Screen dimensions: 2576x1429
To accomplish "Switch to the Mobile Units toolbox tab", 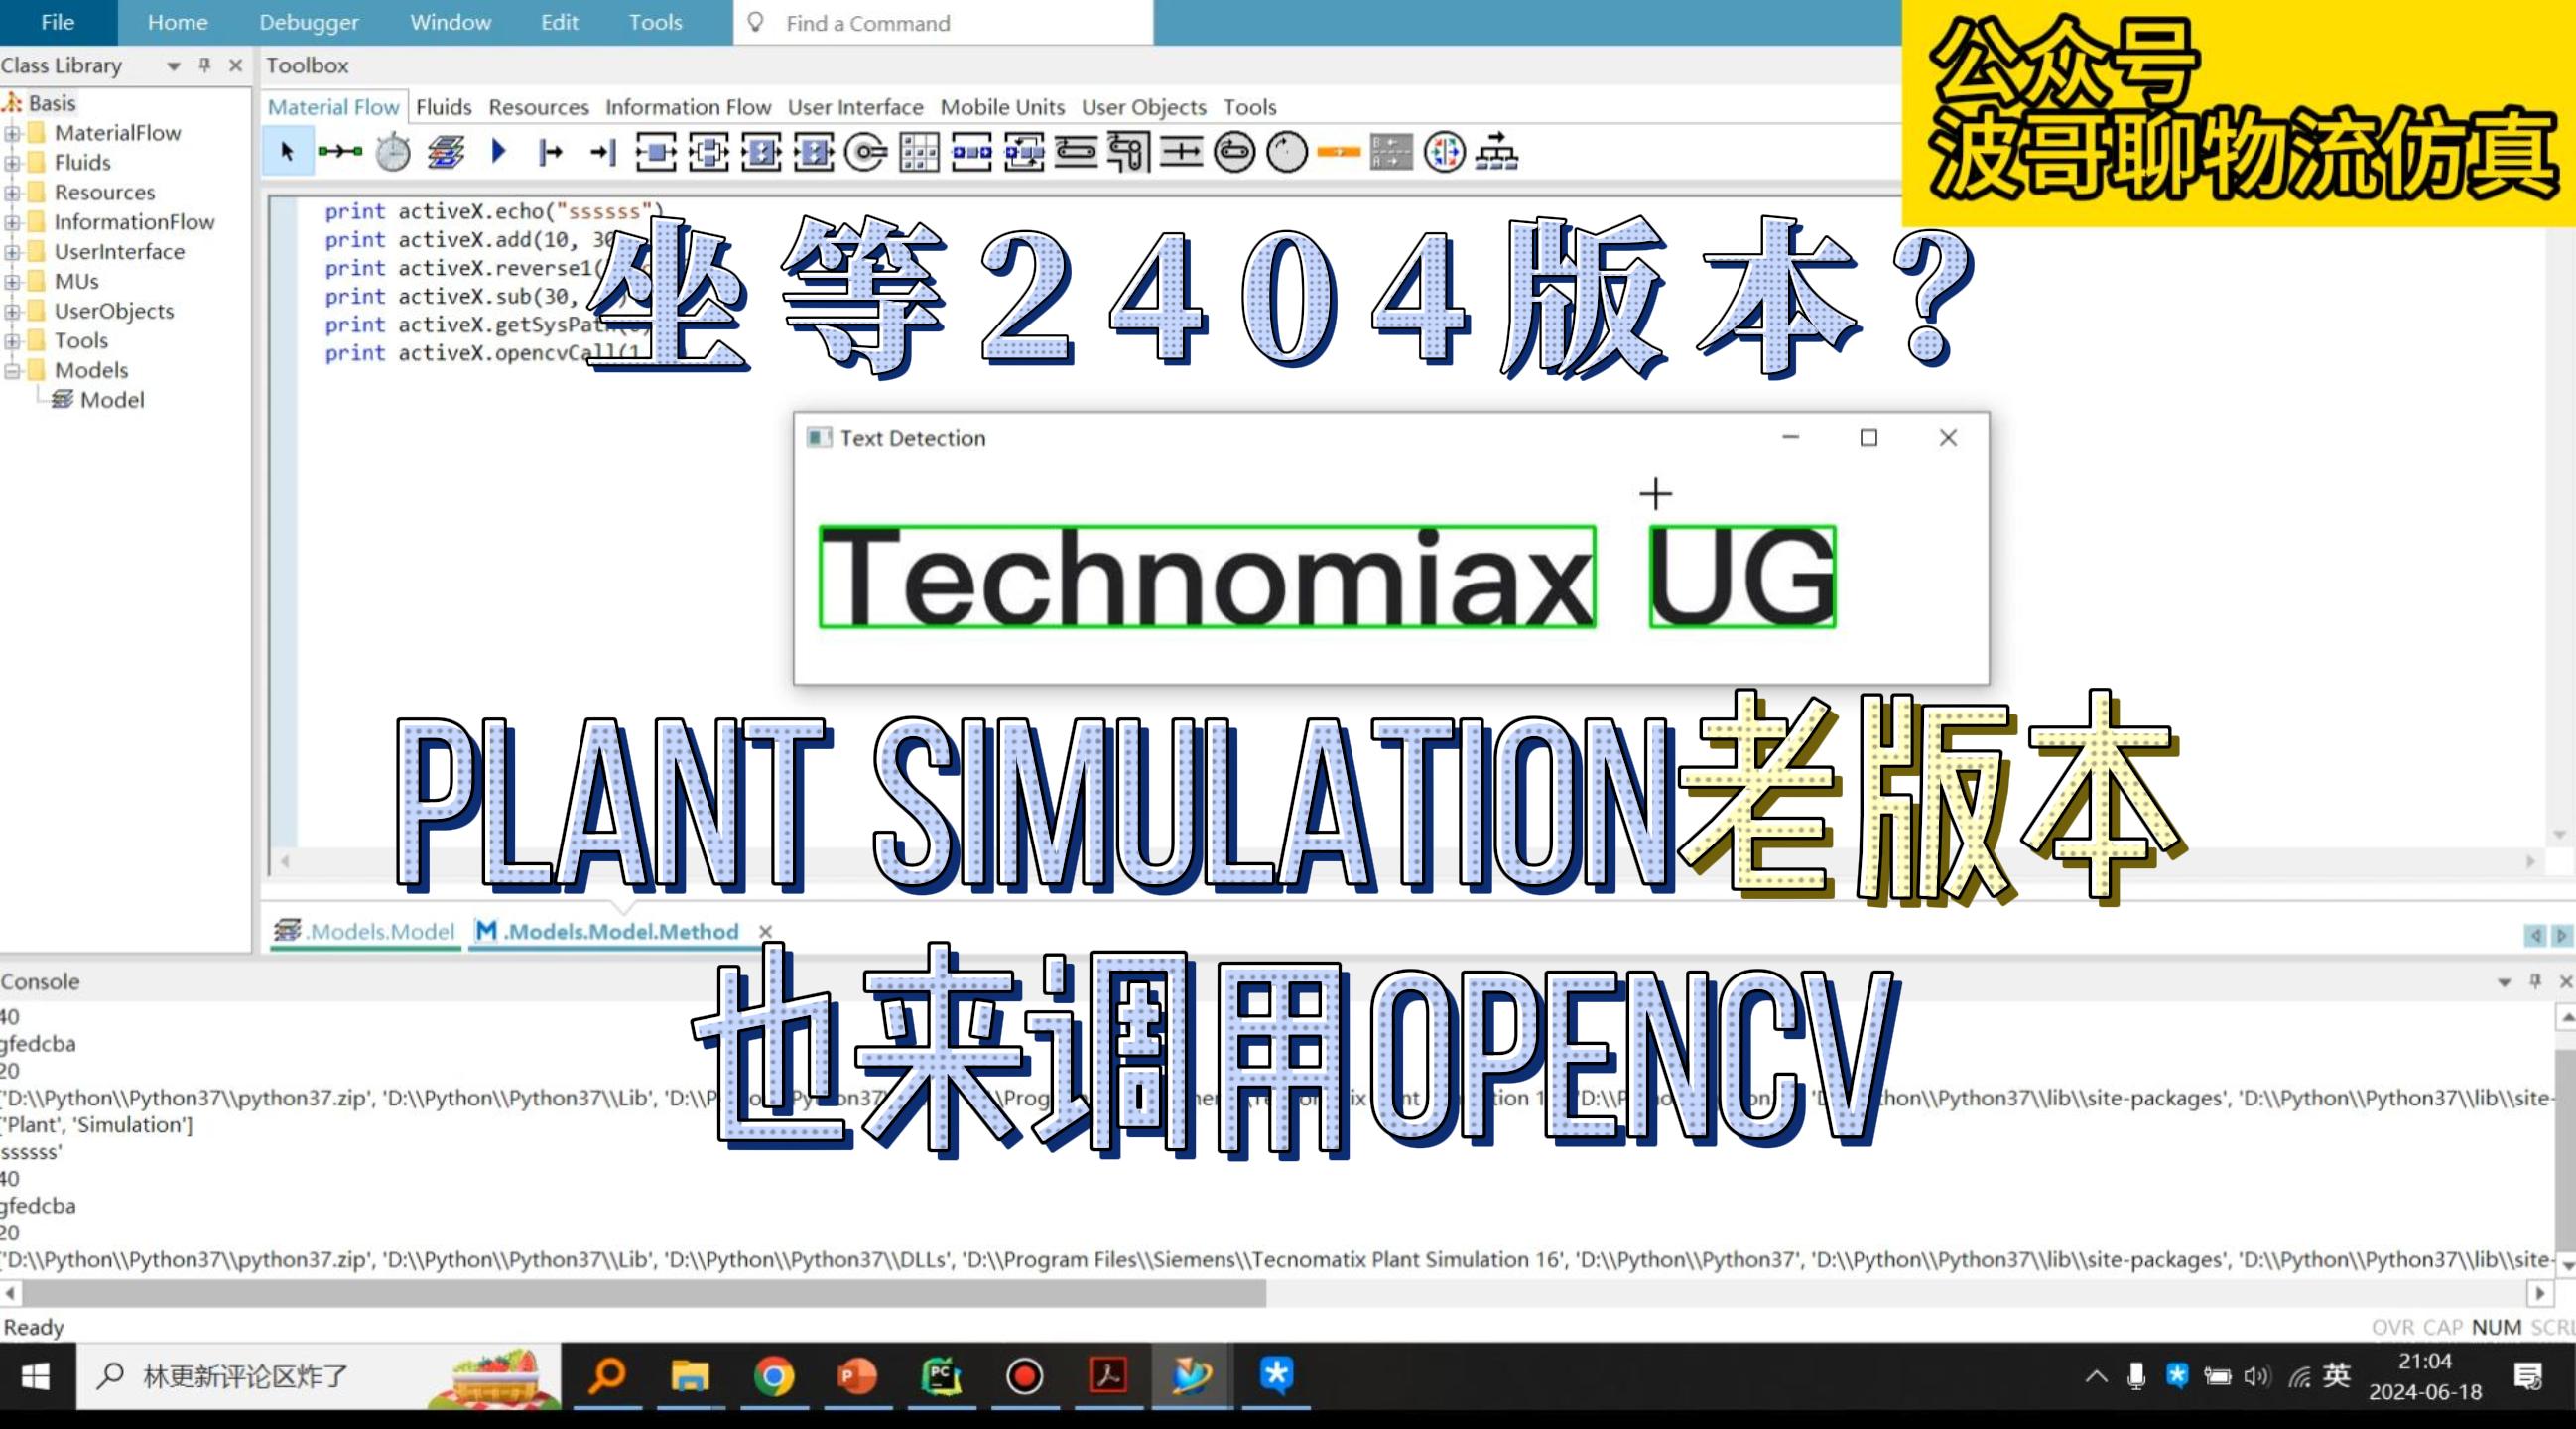I will pos(1002,107).
